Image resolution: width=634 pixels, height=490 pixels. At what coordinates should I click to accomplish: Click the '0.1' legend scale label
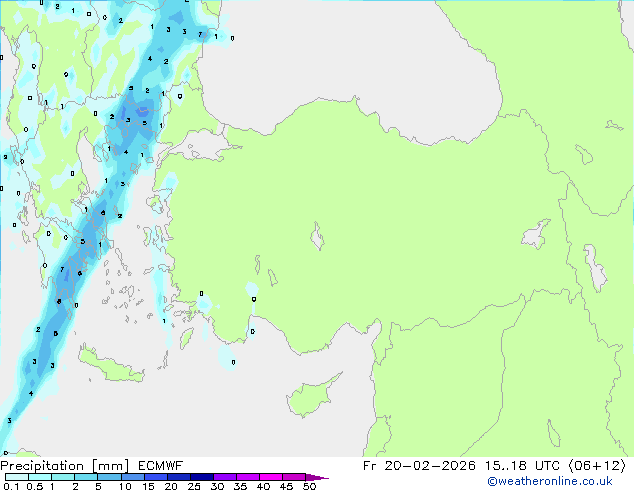click(x=11, y=486)
